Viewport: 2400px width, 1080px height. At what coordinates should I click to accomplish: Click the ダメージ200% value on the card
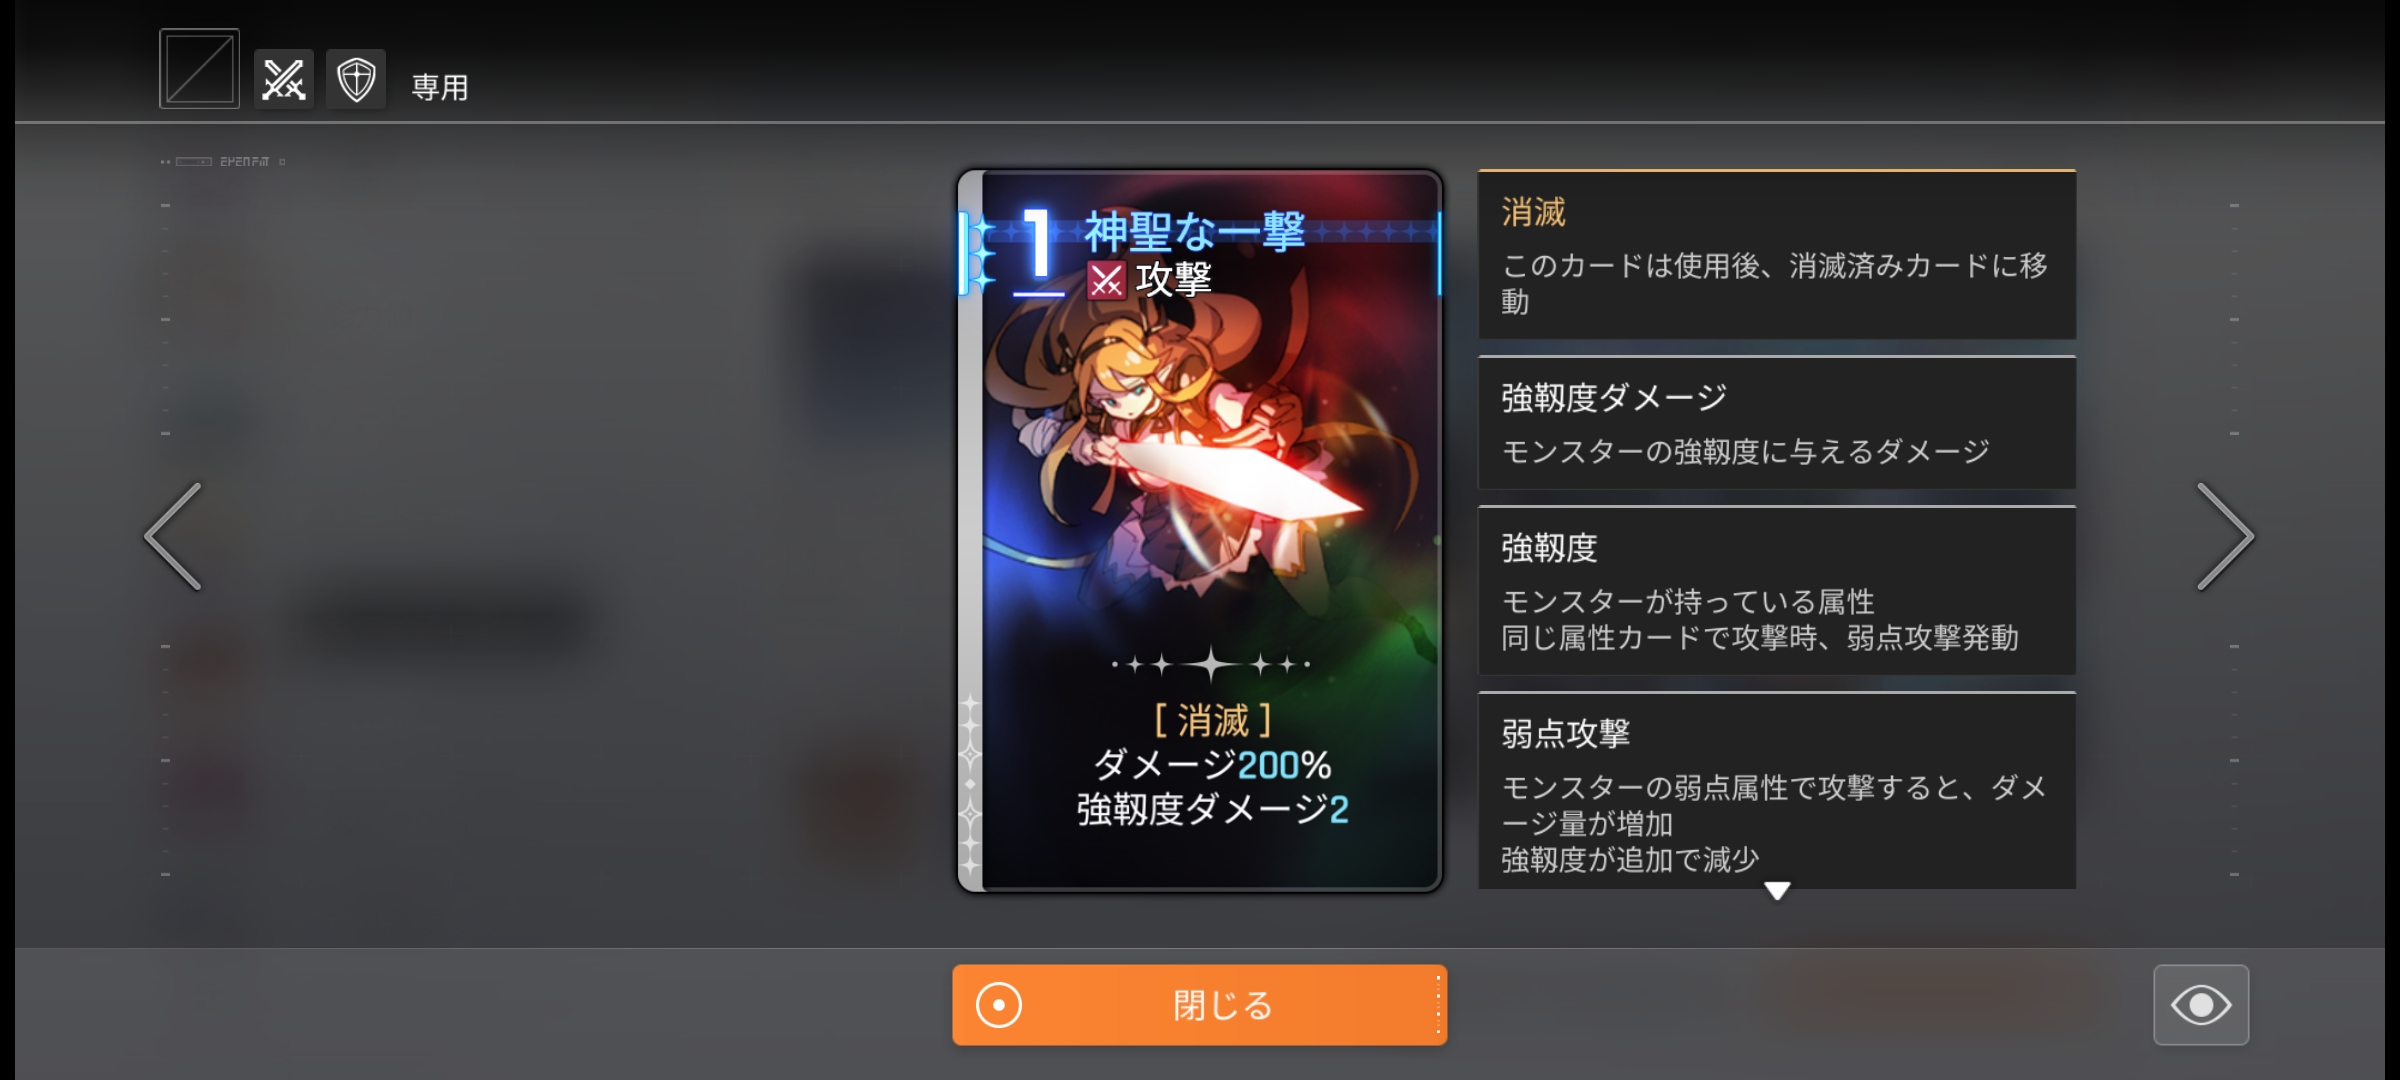pyautogui.click(x=1212, y=765)
